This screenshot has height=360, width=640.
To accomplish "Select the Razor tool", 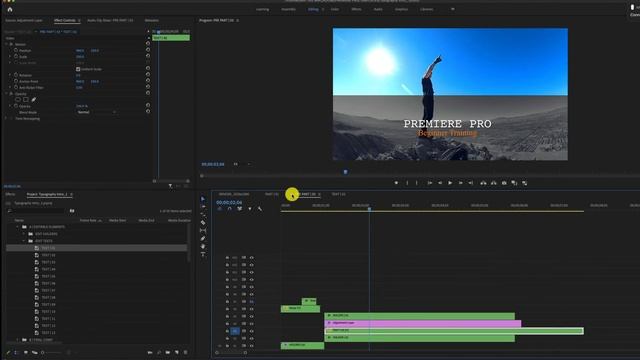I will 203,222.
